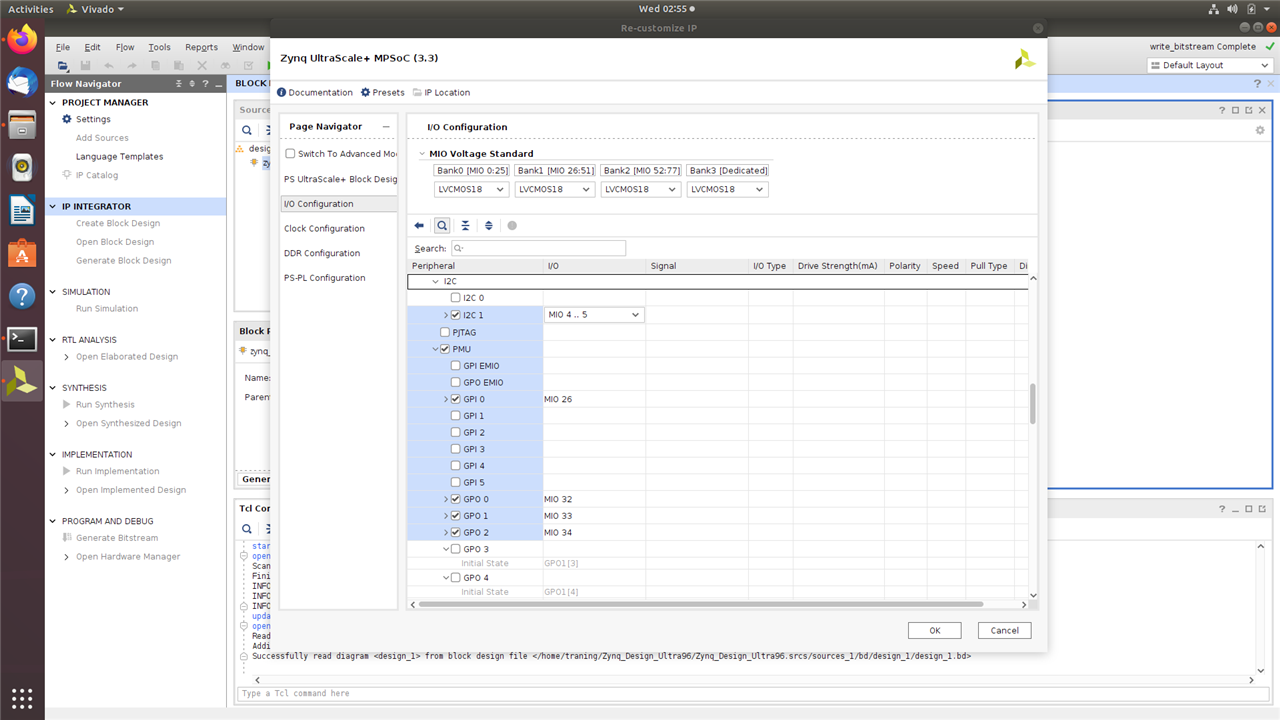
Task: Open the Tools menu
Action: [x=159, y=47]
